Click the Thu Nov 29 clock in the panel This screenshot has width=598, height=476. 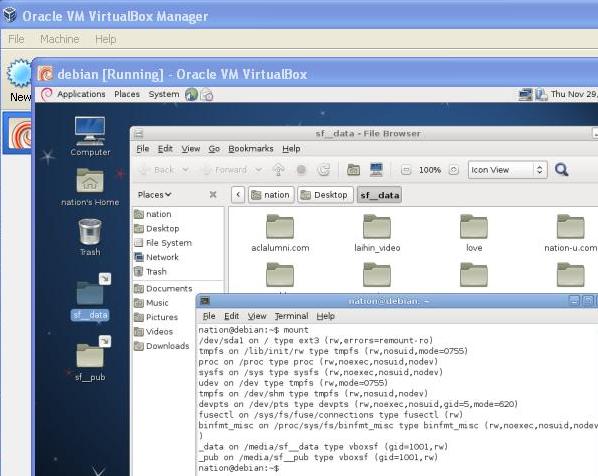coord(574,94)
